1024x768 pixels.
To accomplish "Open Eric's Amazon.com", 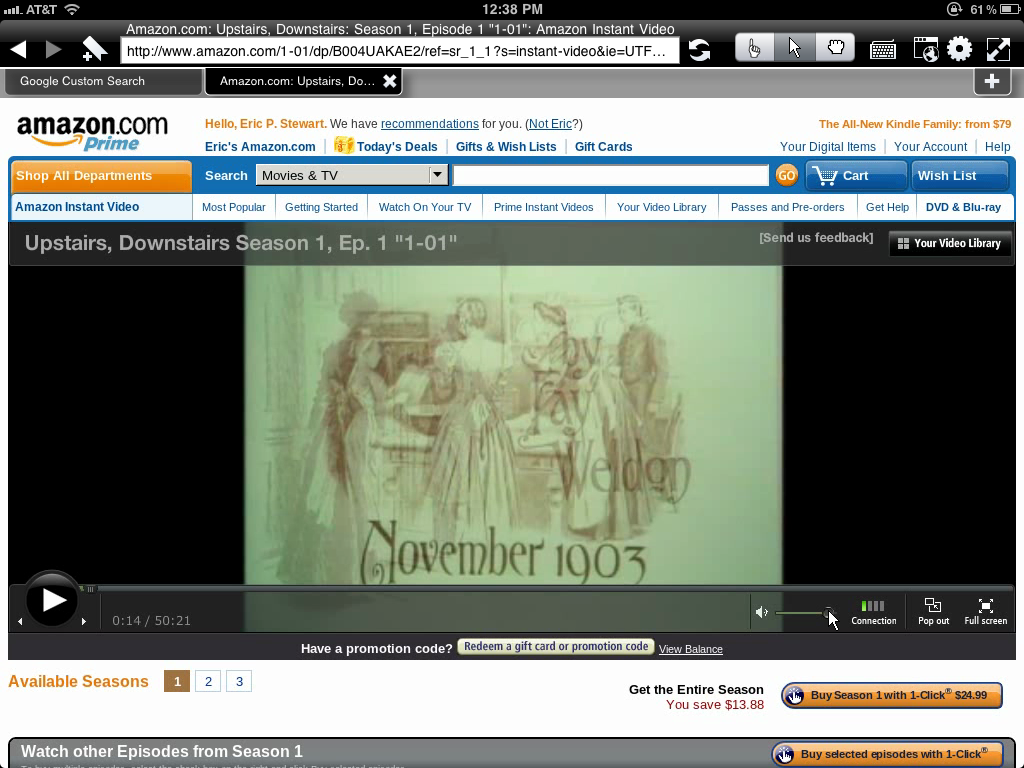I will pyautogui.click(x=260, y=147).
